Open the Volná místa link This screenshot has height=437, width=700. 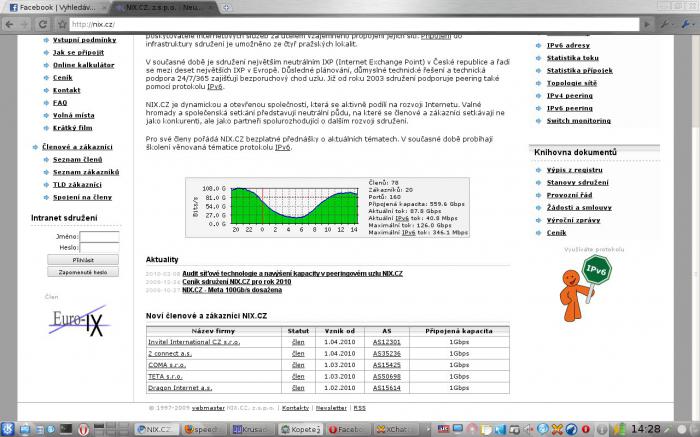pyautogui.click(x=74, y=115)
